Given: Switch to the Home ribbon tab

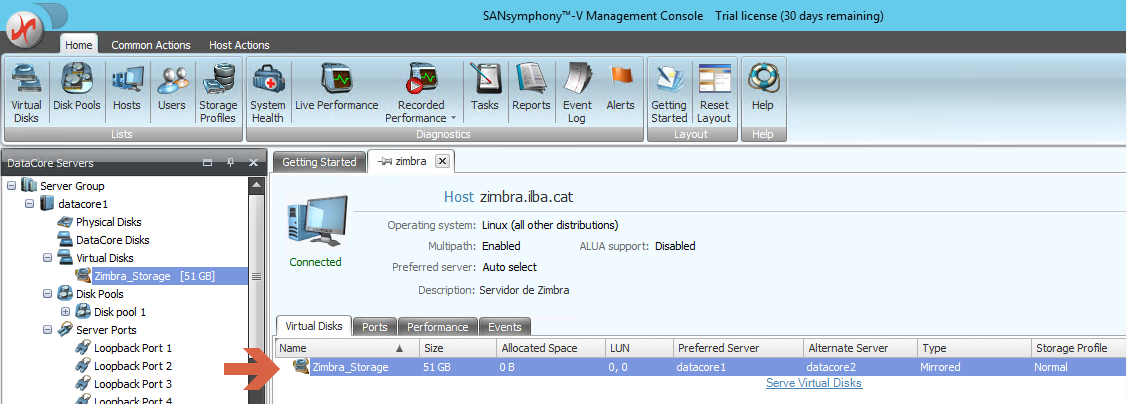Looking at the screenshot, I should tap(78, 45).
